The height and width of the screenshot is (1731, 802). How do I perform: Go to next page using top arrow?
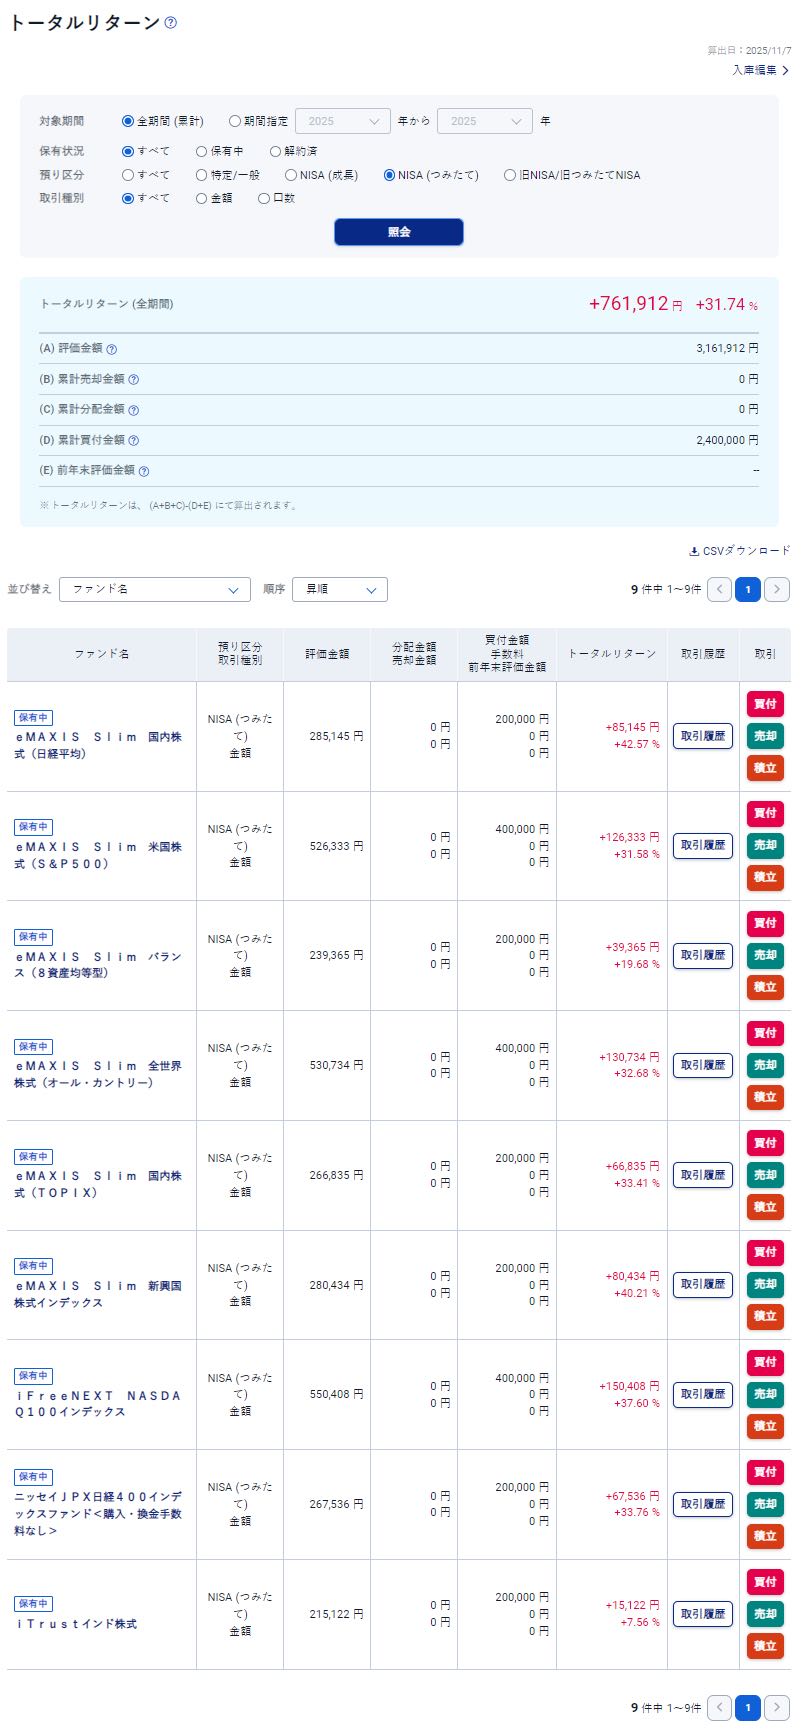[x=777, y=590]
